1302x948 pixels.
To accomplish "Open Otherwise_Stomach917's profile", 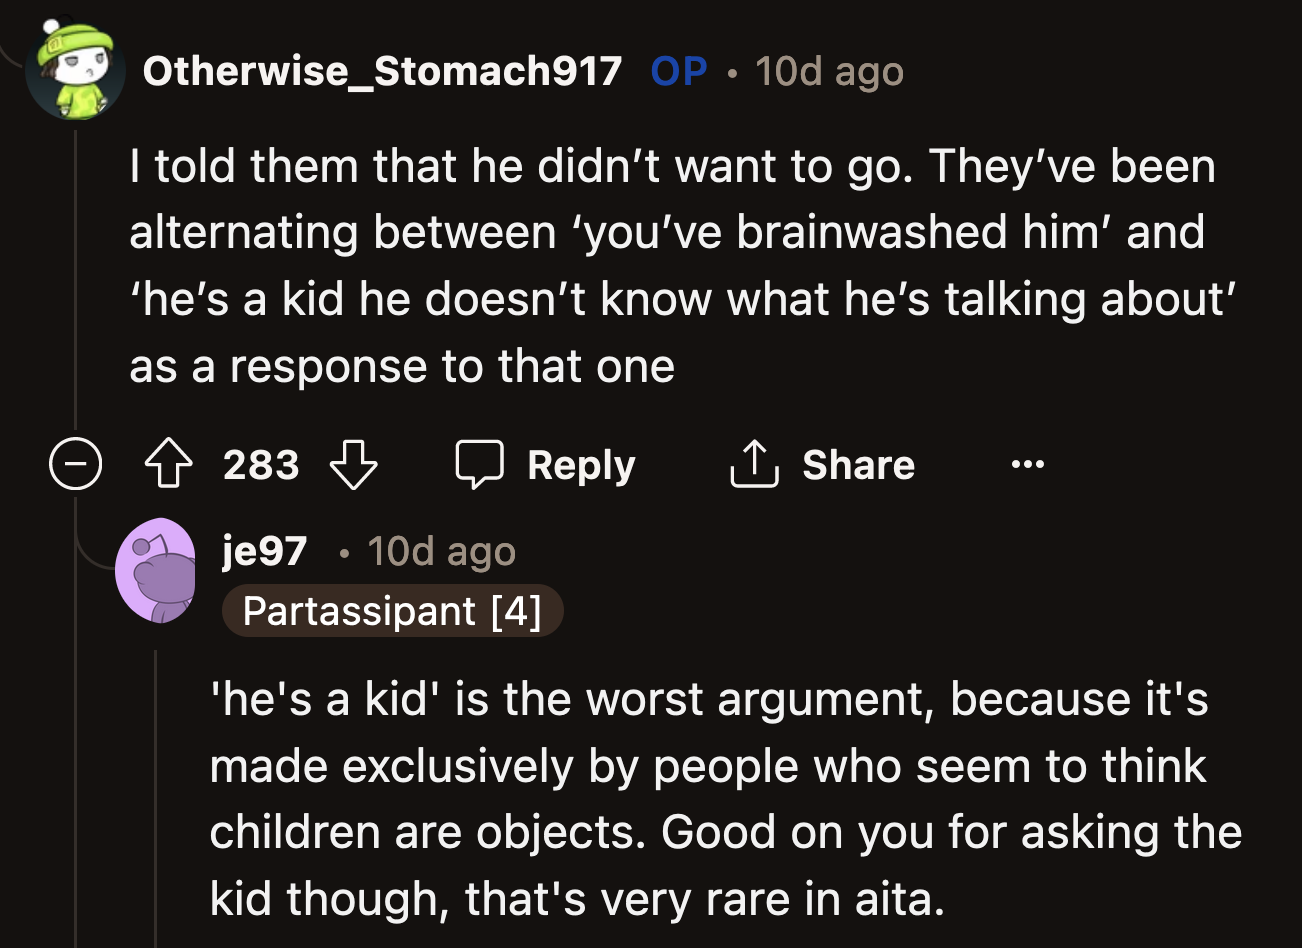I will coord(385,70).
